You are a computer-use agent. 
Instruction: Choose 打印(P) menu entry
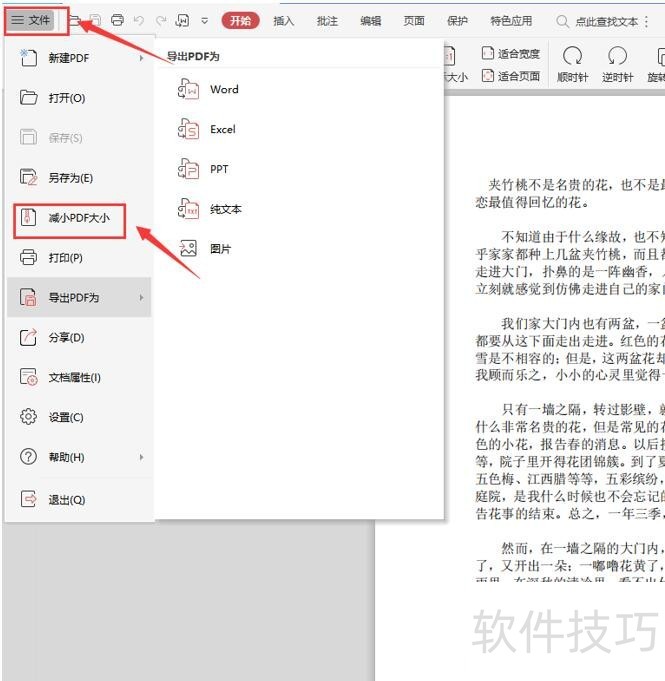coord(79,258)
